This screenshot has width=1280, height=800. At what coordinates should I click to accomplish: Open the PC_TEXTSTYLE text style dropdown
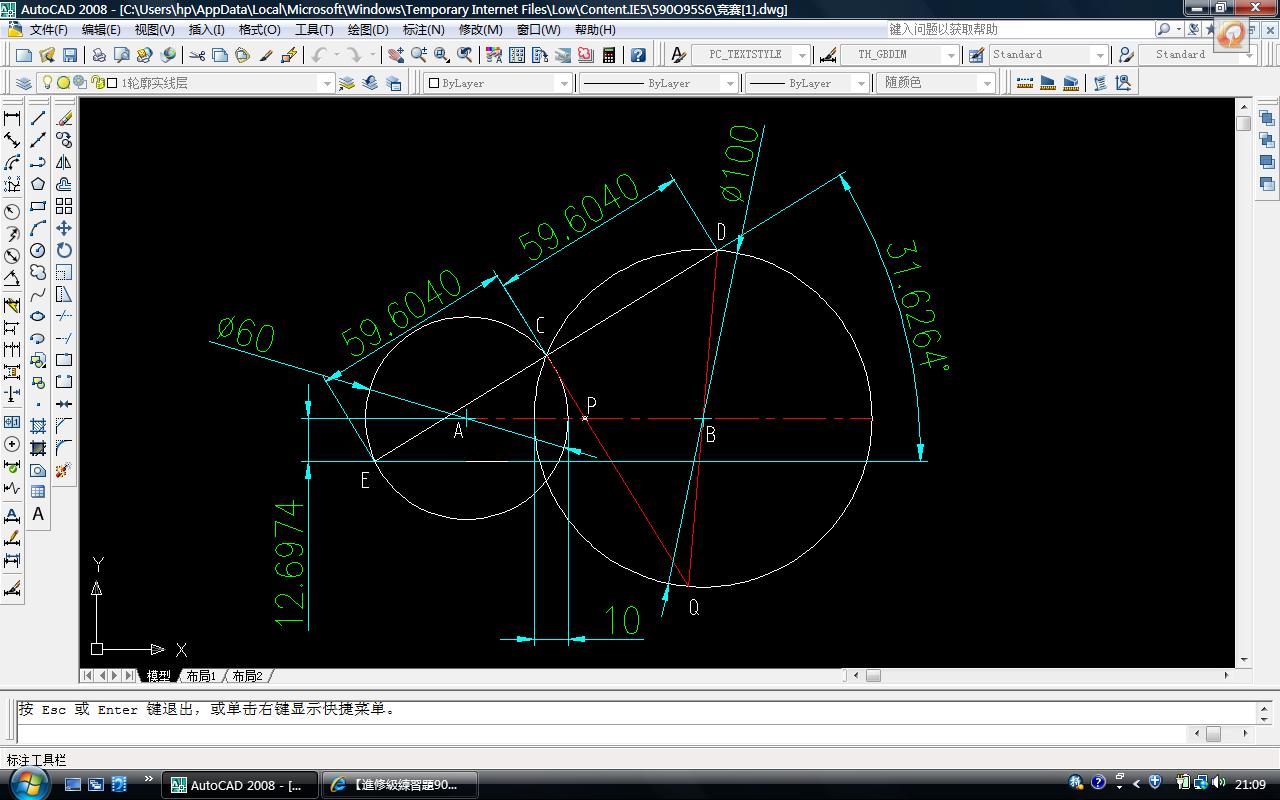point(802,55)
